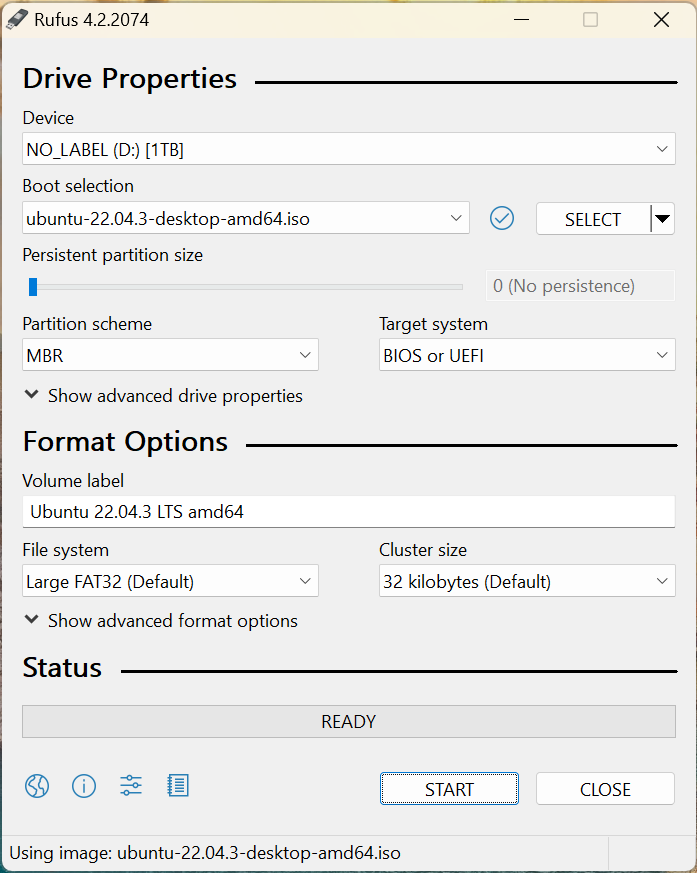Screen dimensions: 697x873
Task: Click the checksum checkmark icon beside Boot selection
Action: coord(502,218)
